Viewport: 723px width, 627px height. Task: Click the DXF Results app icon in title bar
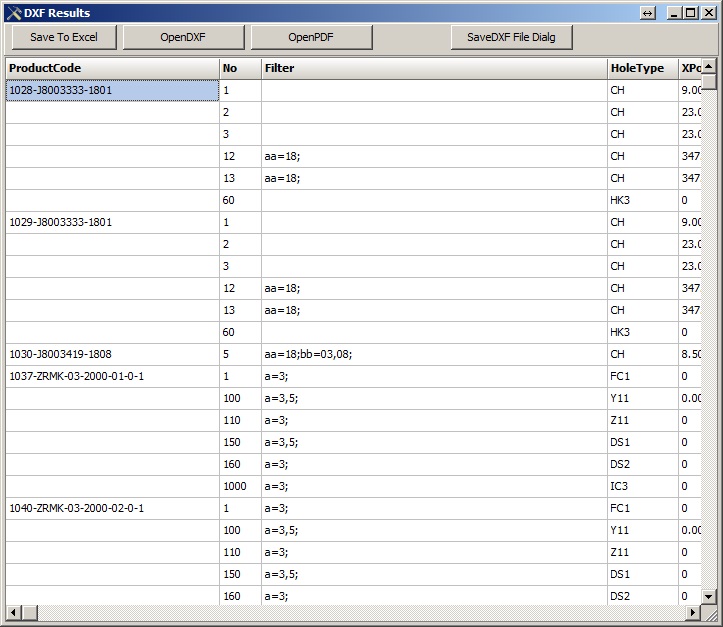13,13
